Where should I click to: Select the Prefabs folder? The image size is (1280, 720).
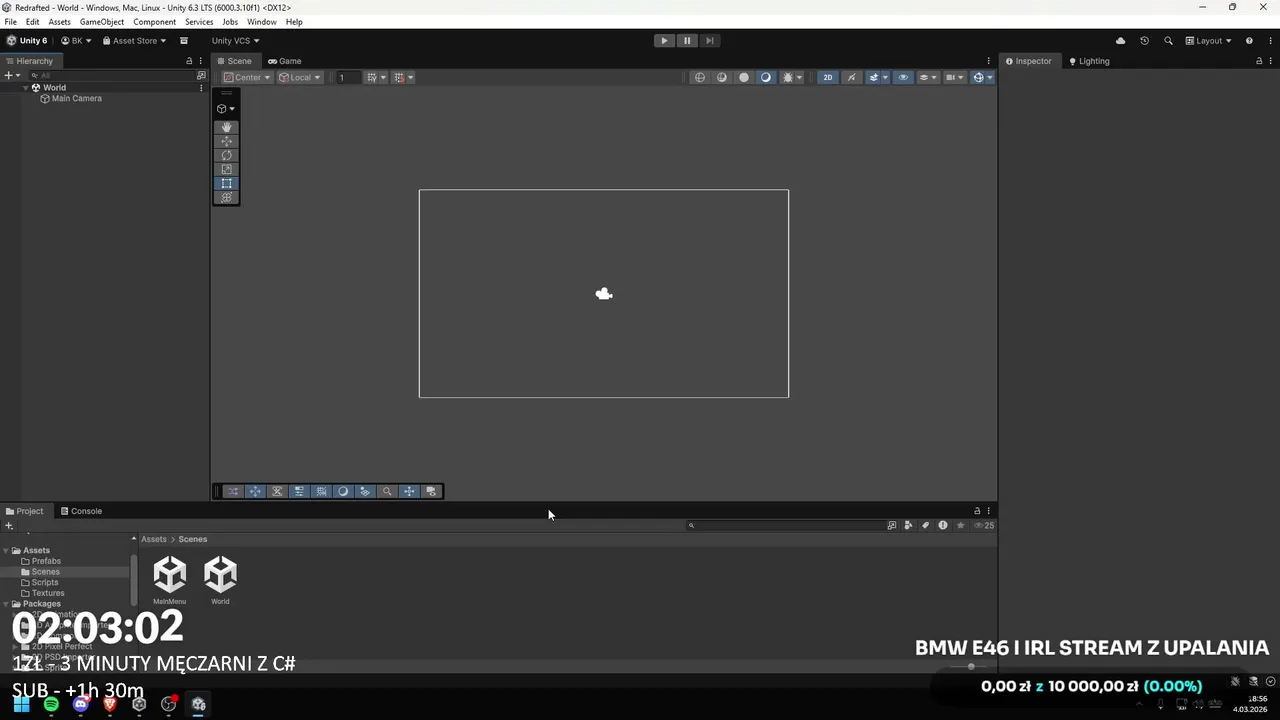tap(46, 561)
